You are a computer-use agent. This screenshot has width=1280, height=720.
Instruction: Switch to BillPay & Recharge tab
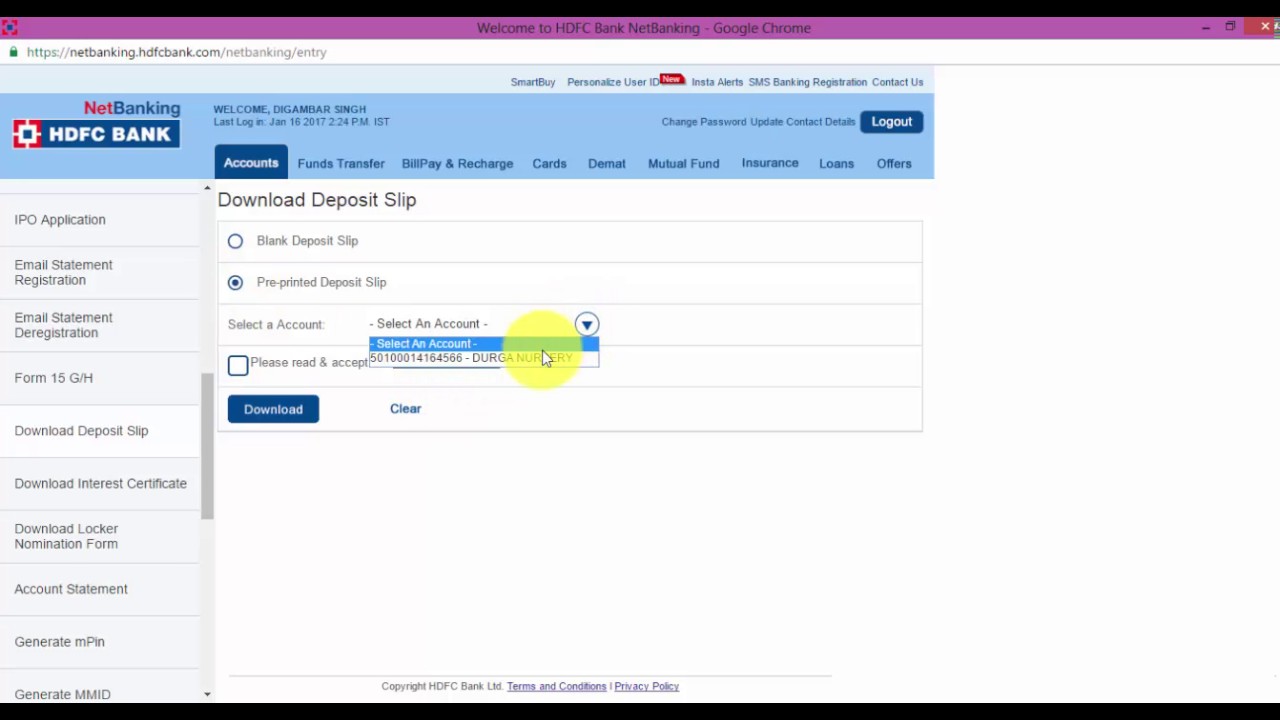(457, 164)
